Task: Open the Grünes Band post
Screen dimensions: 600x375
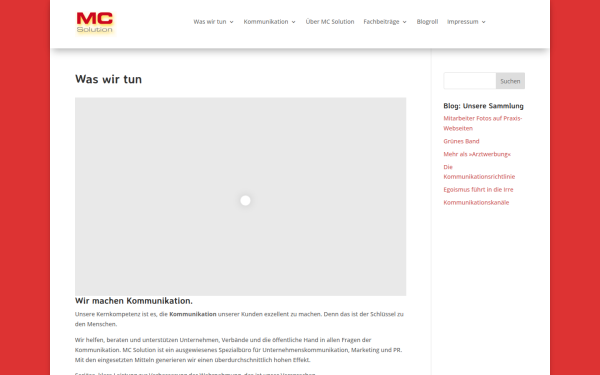Action: [461, 141]
